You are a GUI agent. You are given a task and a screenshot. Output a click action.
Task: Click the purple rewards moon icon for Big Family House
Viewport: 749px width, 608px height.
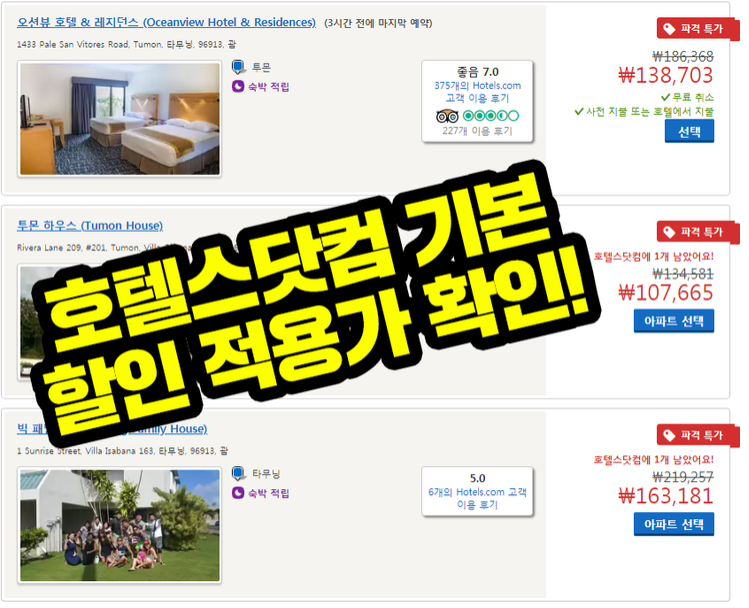click(238, 493)
